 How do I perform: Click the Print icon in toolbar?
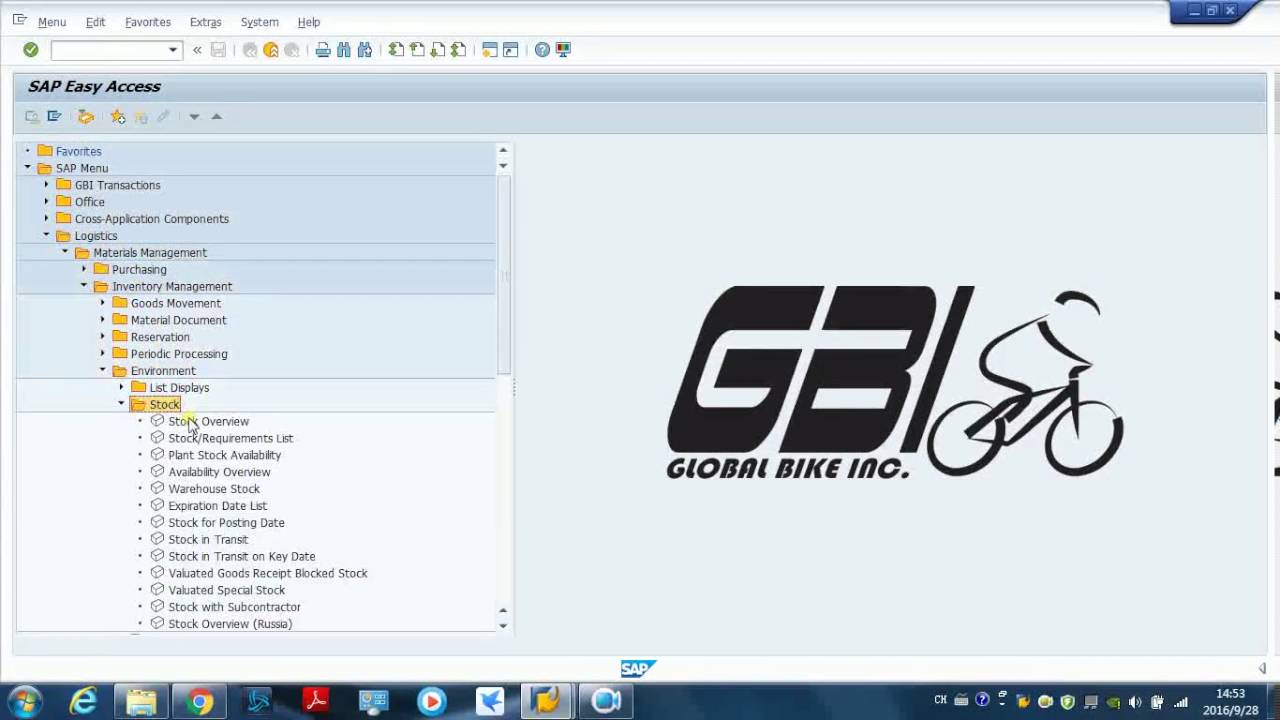[322, 49]
